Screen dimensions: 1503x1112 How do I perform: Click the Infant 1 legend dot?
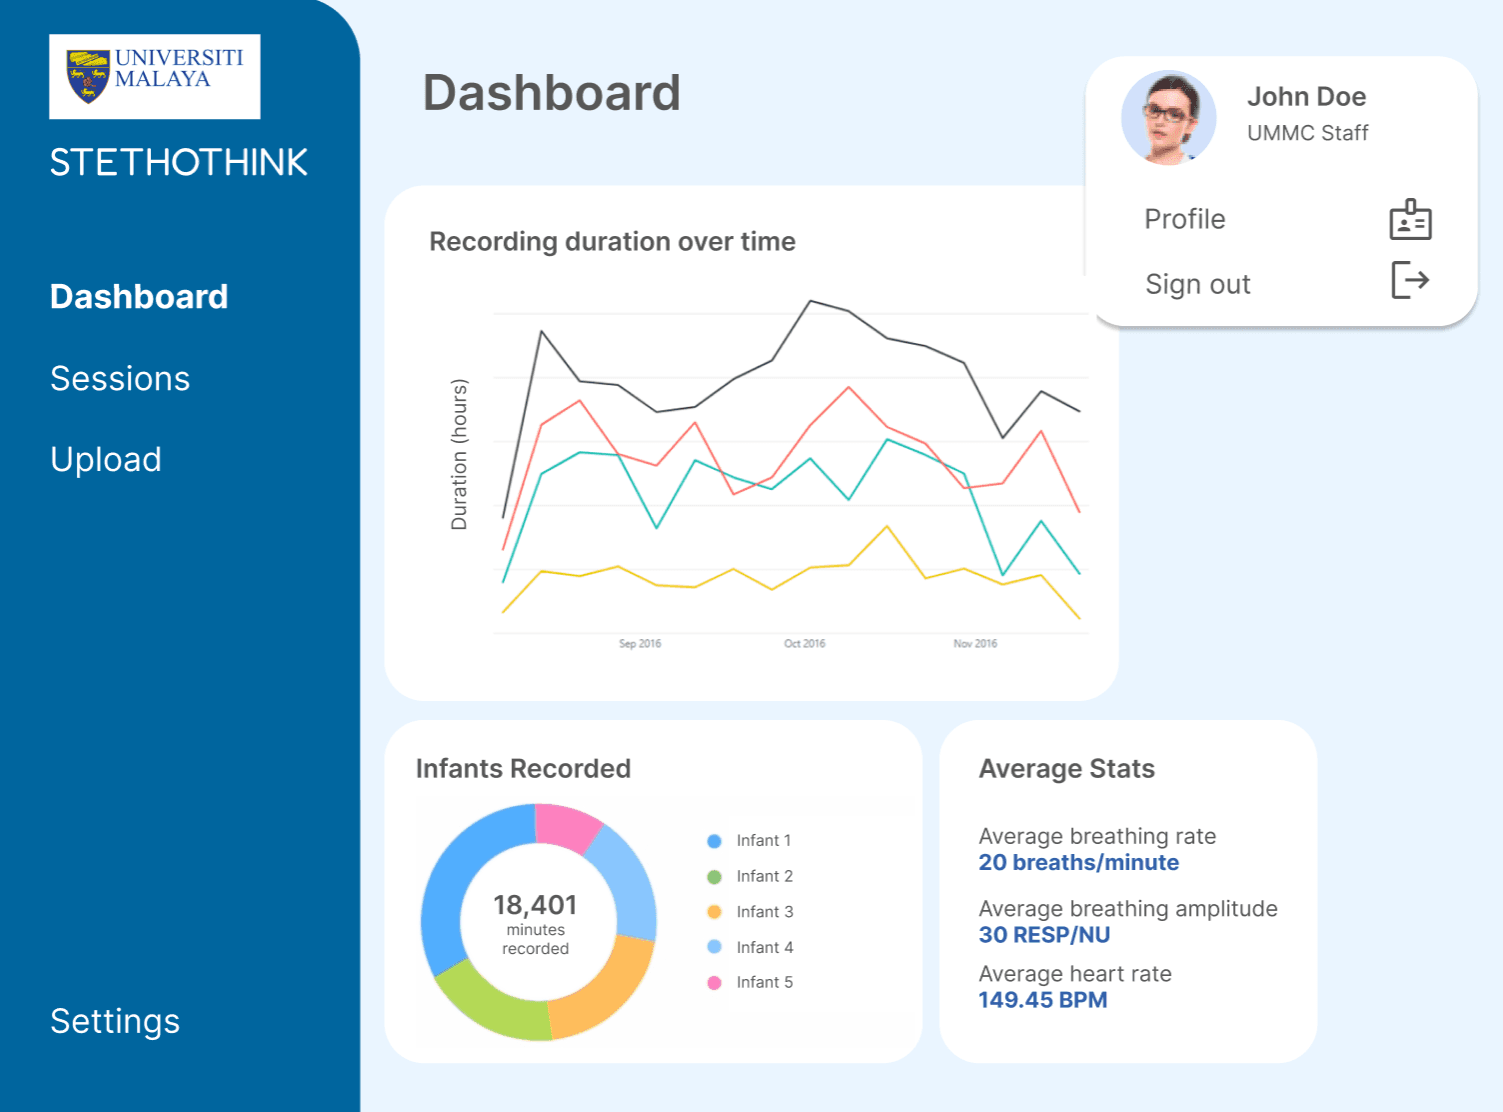point(714,841)
